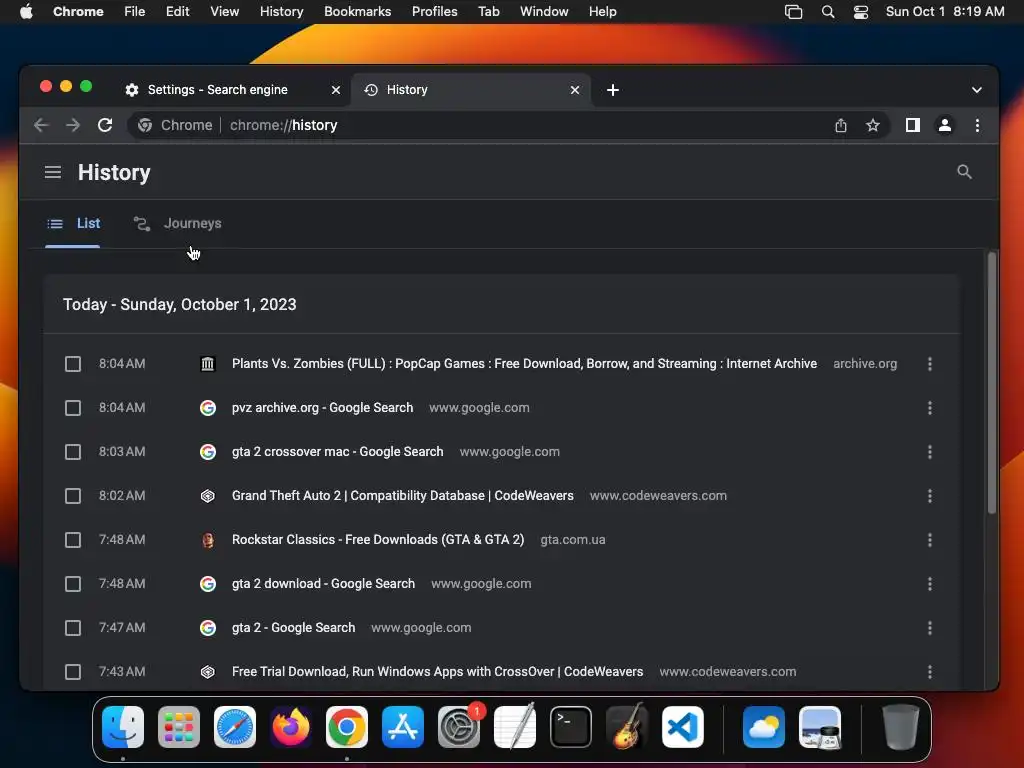Toggle the Chrome side panel
This screenshot has width=1024, height=768.
(912, 125)
